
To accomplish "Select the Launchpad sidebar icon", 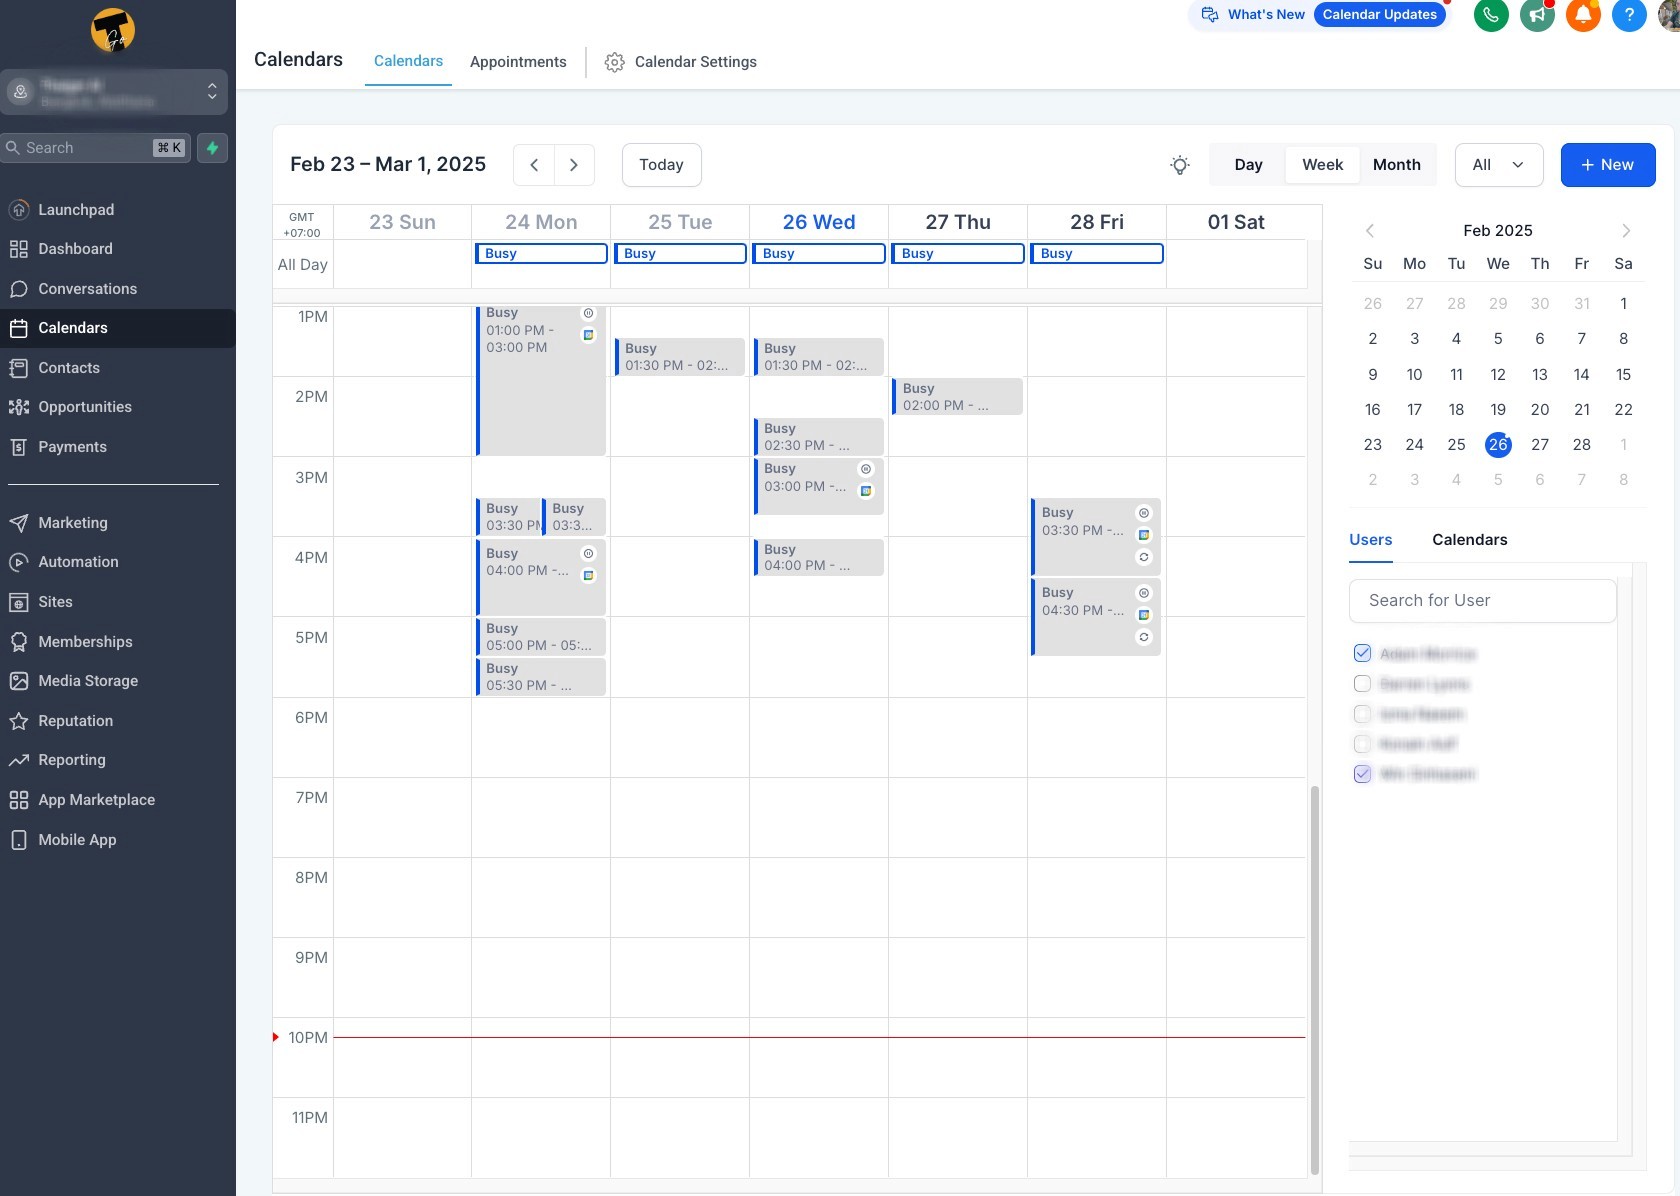I will click(x=75, y=210).
